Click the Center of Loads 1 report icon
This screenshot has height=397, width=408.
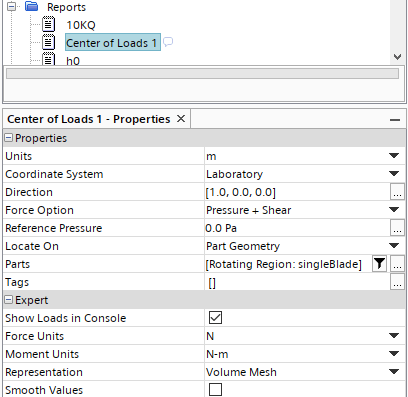pyautogui.click(x=49, y=42)
